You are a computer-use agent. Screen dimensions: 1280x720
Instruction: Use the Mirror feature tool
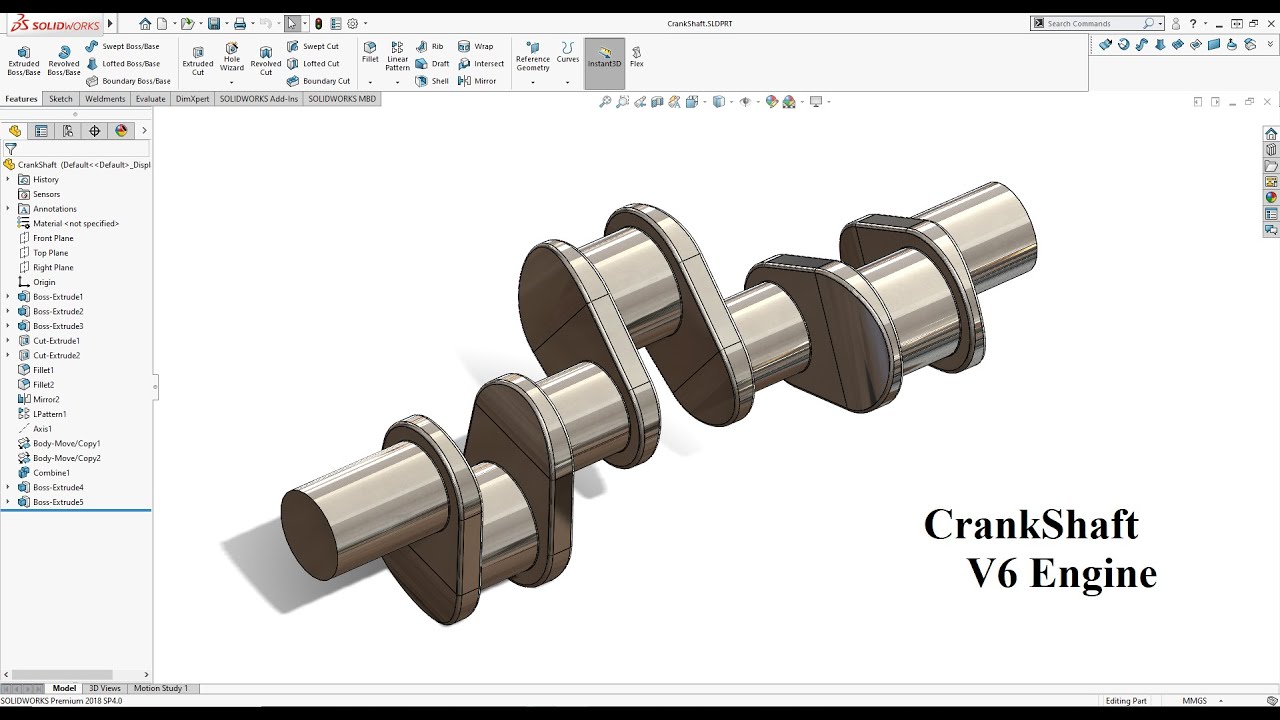(x=477, y=81)
